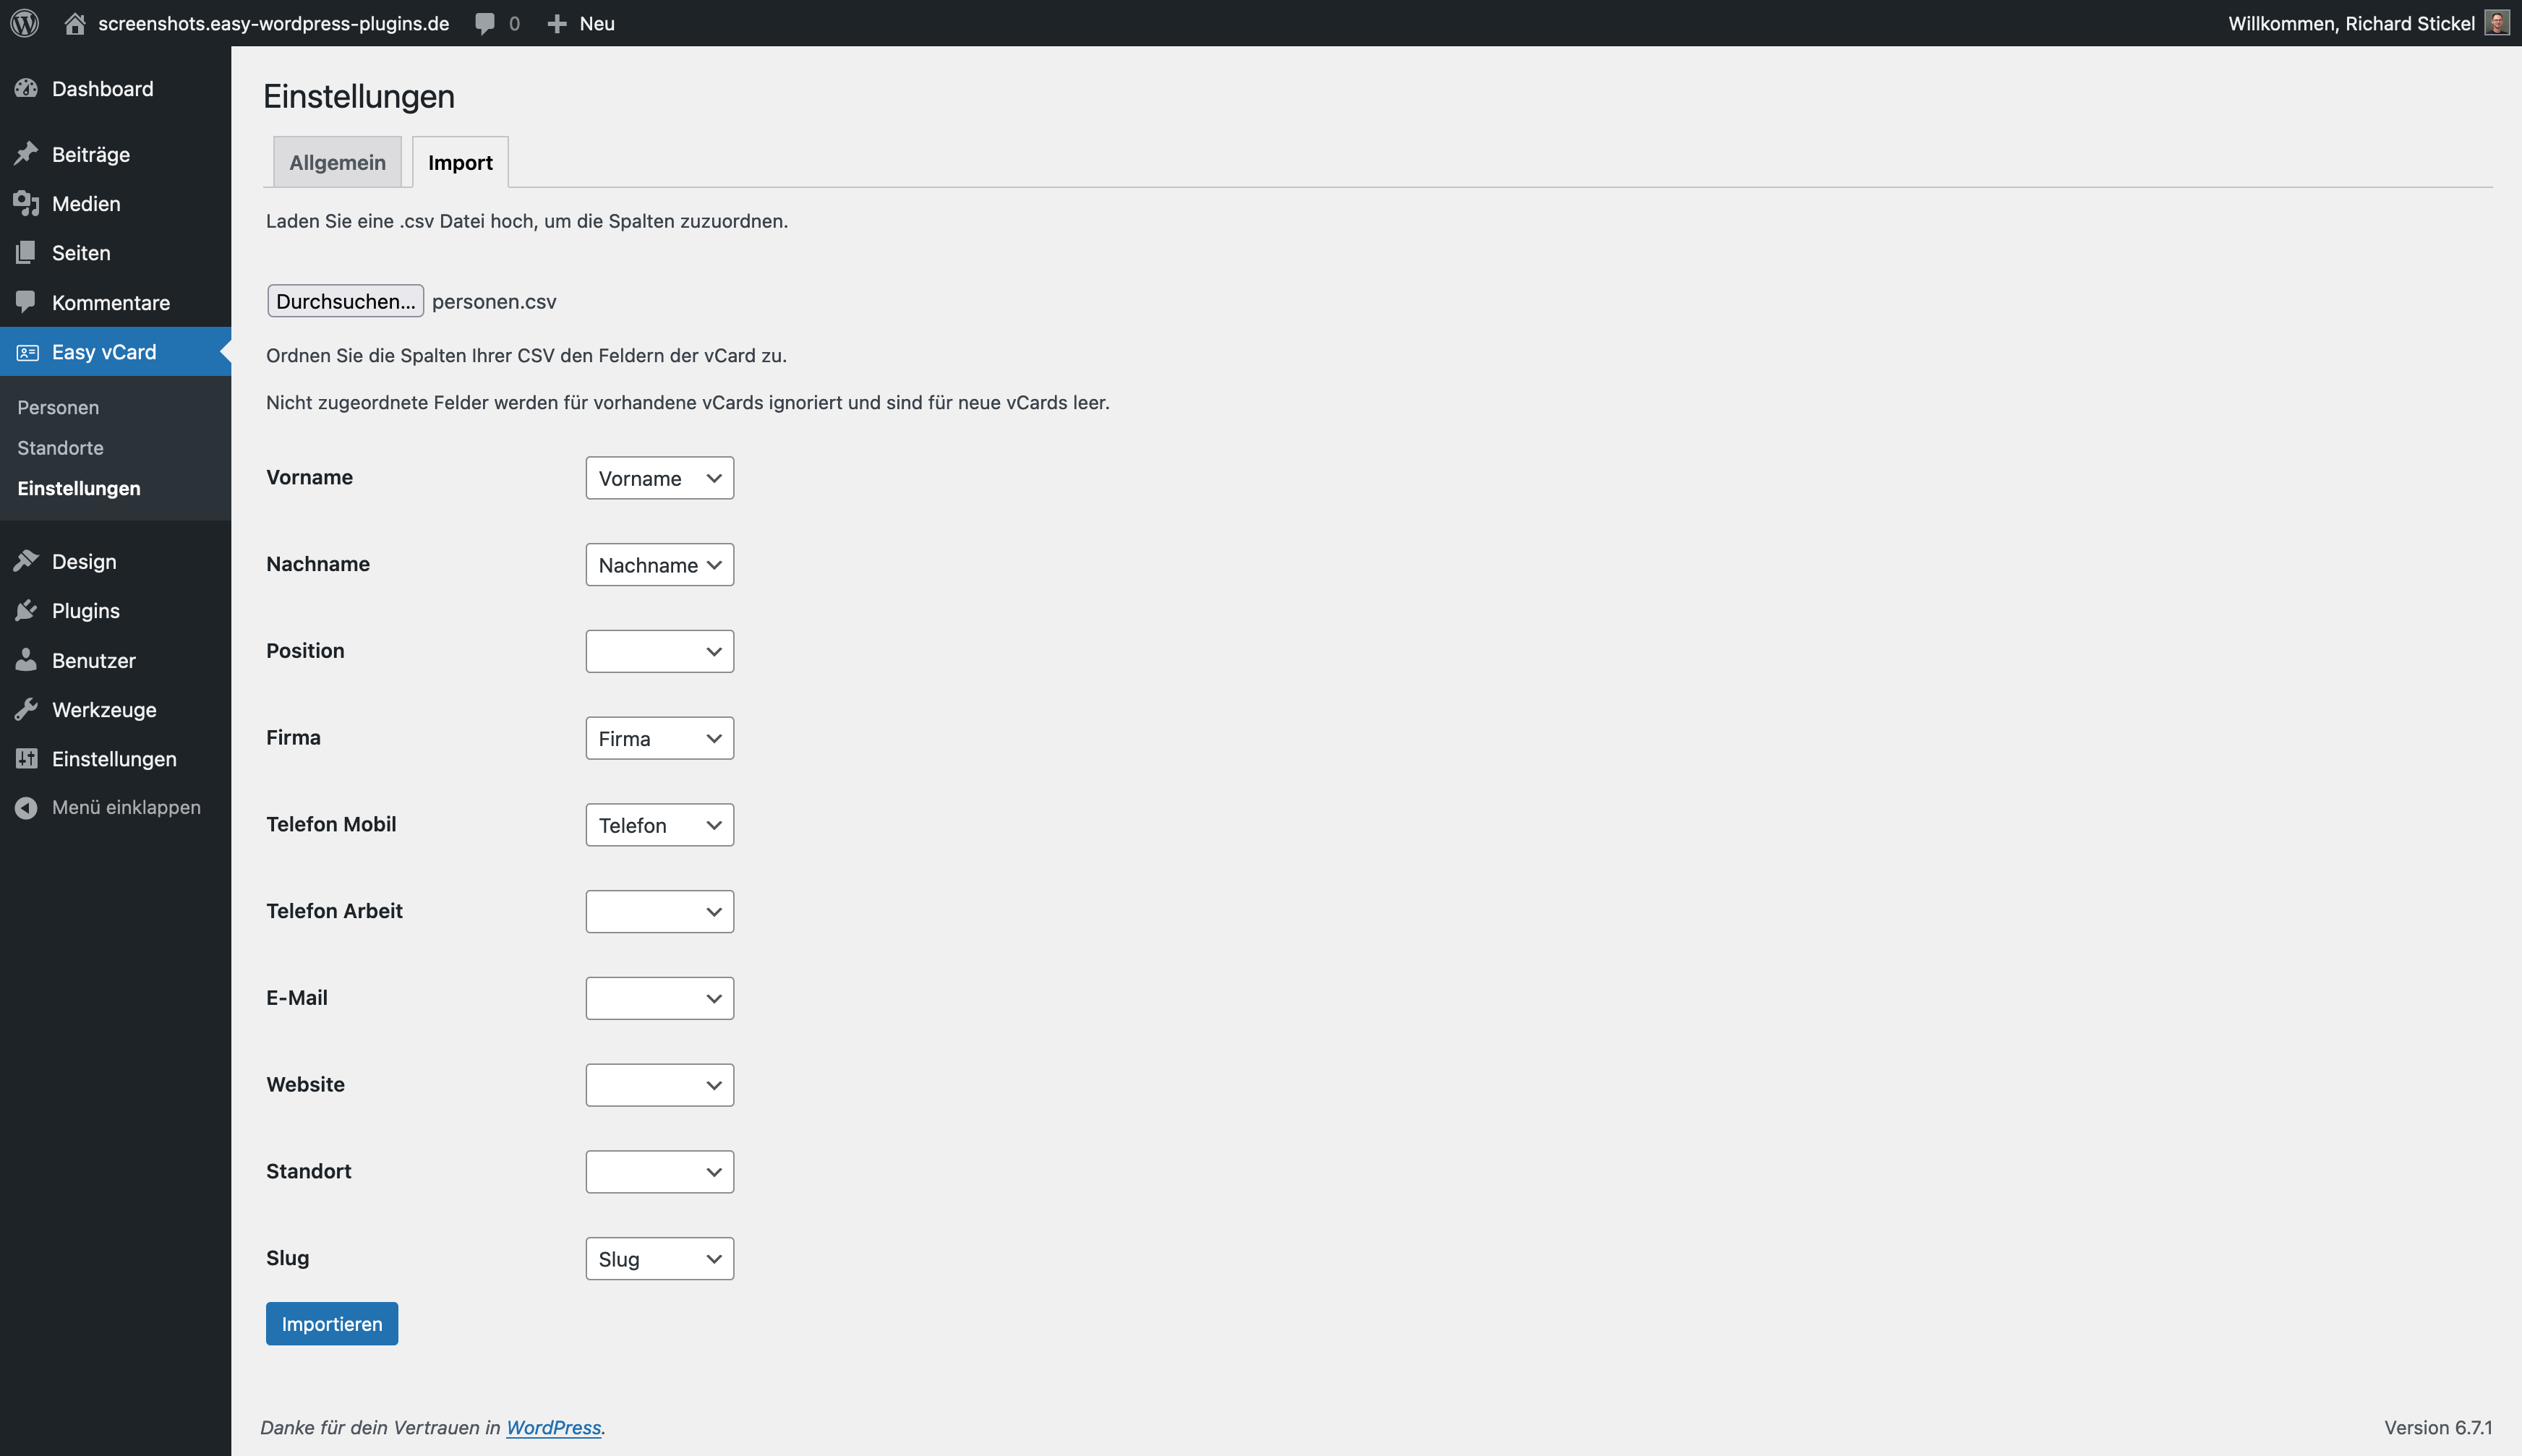
Task: Click Willkommen, Richard Stickel
Action: [x=2351, y=24]
